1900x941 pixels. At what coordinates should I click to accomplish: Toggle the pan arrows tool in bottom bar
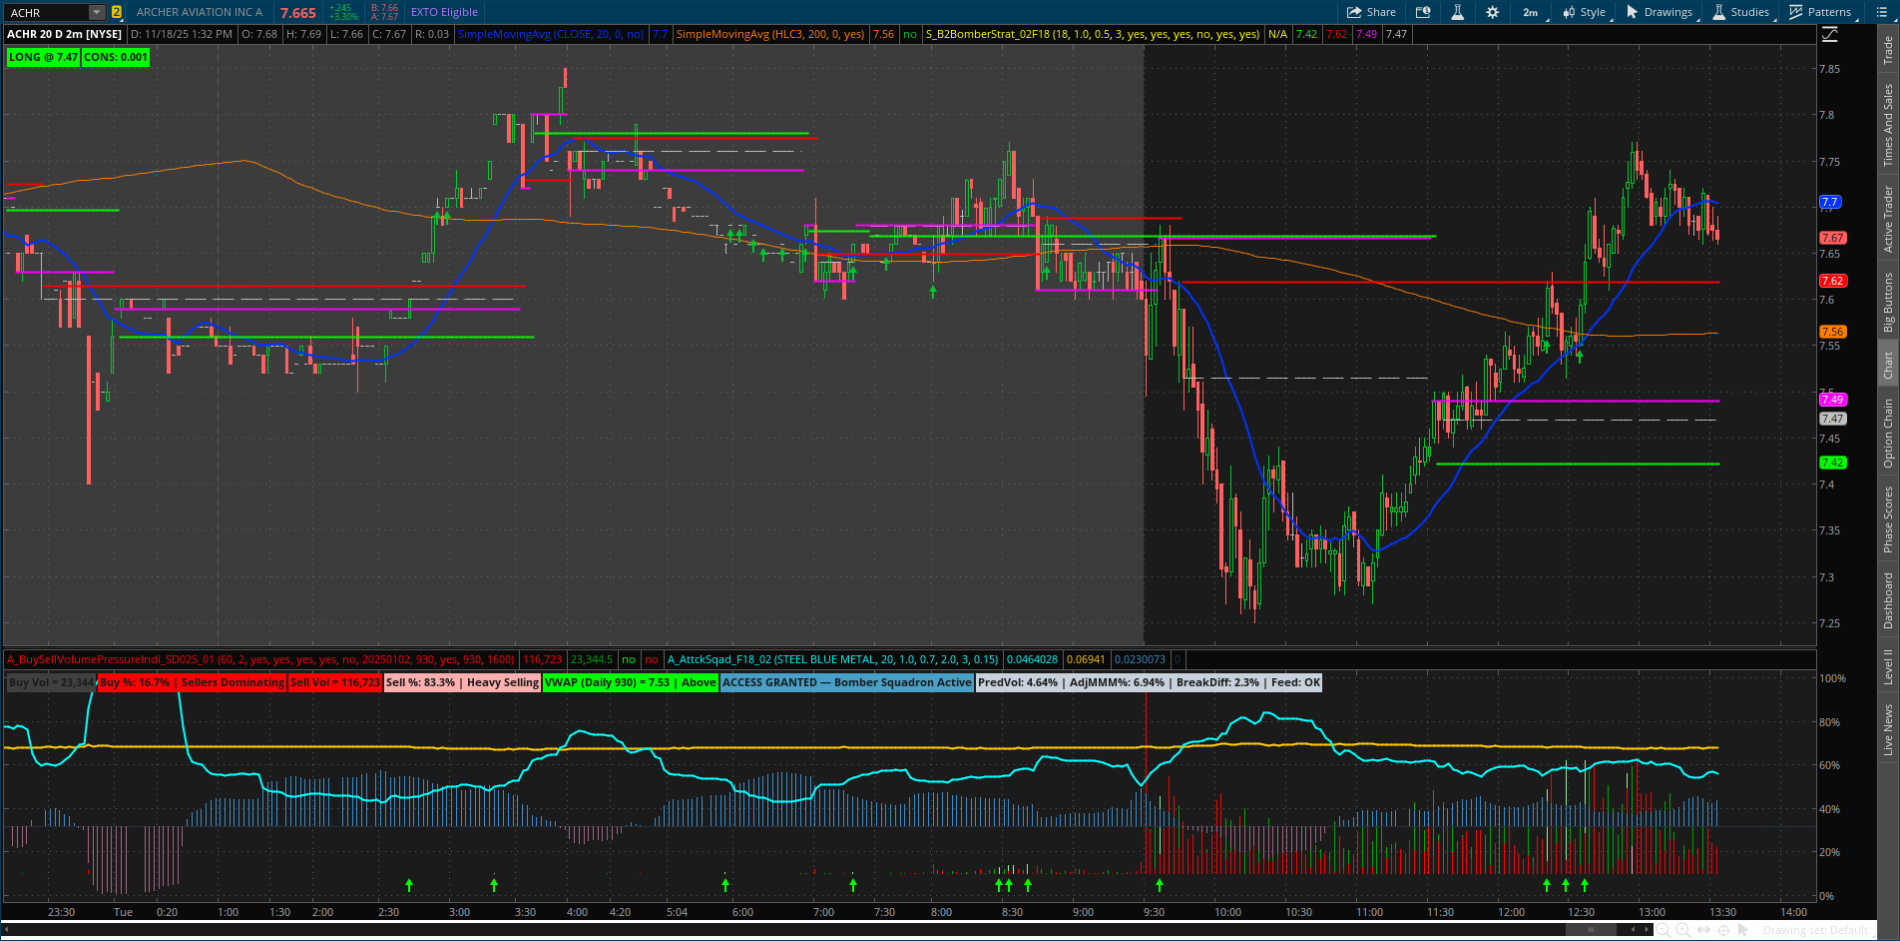pos(1702,929)
